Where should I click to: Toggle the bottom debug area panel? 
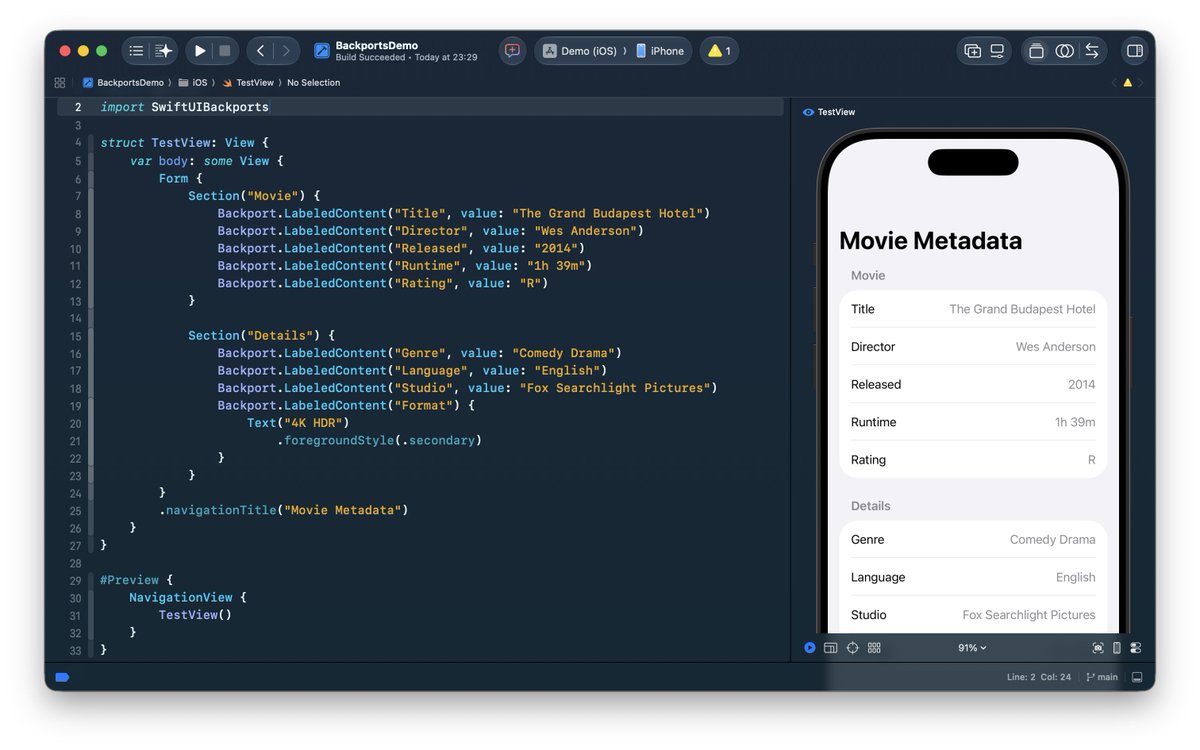point(1137,677)
